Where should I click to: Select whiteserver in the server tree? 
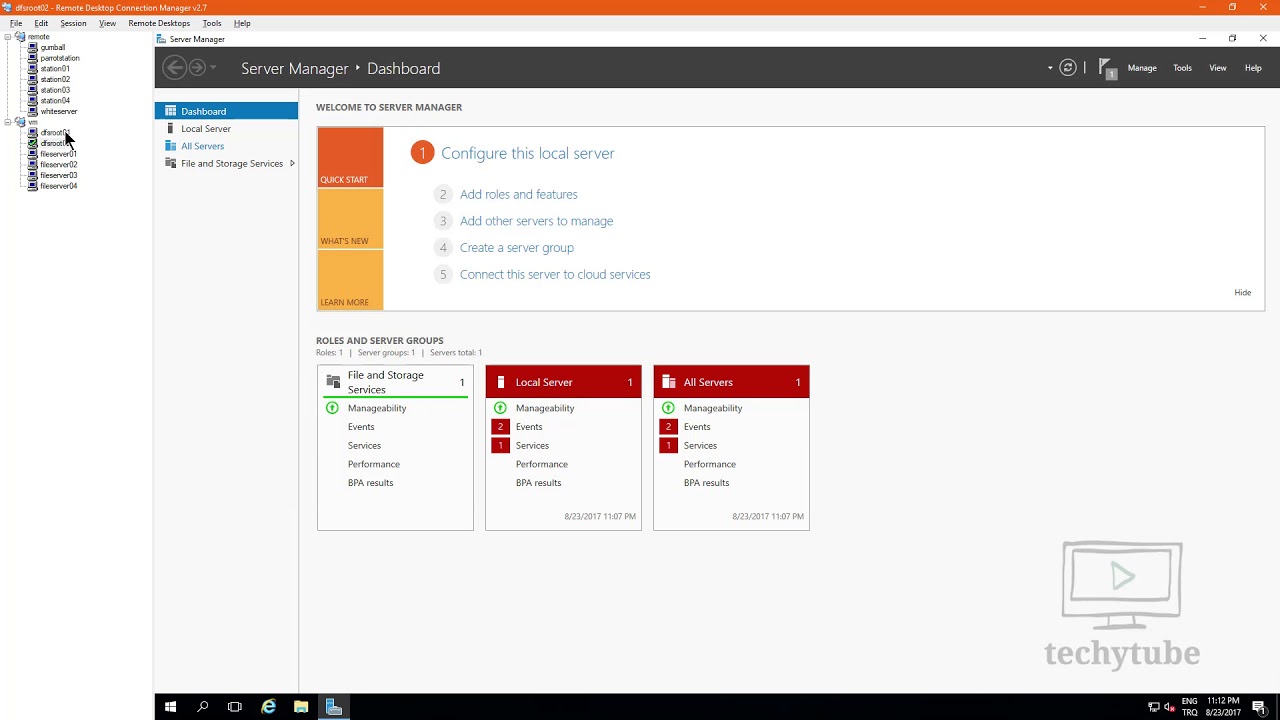coord(59,111)
